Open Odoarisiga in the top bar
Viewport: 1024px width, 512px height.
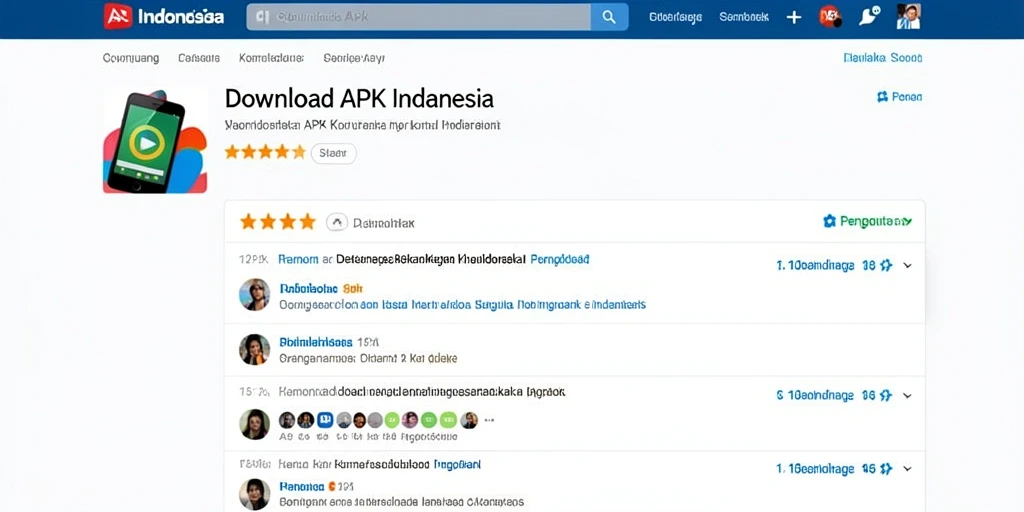676,17
